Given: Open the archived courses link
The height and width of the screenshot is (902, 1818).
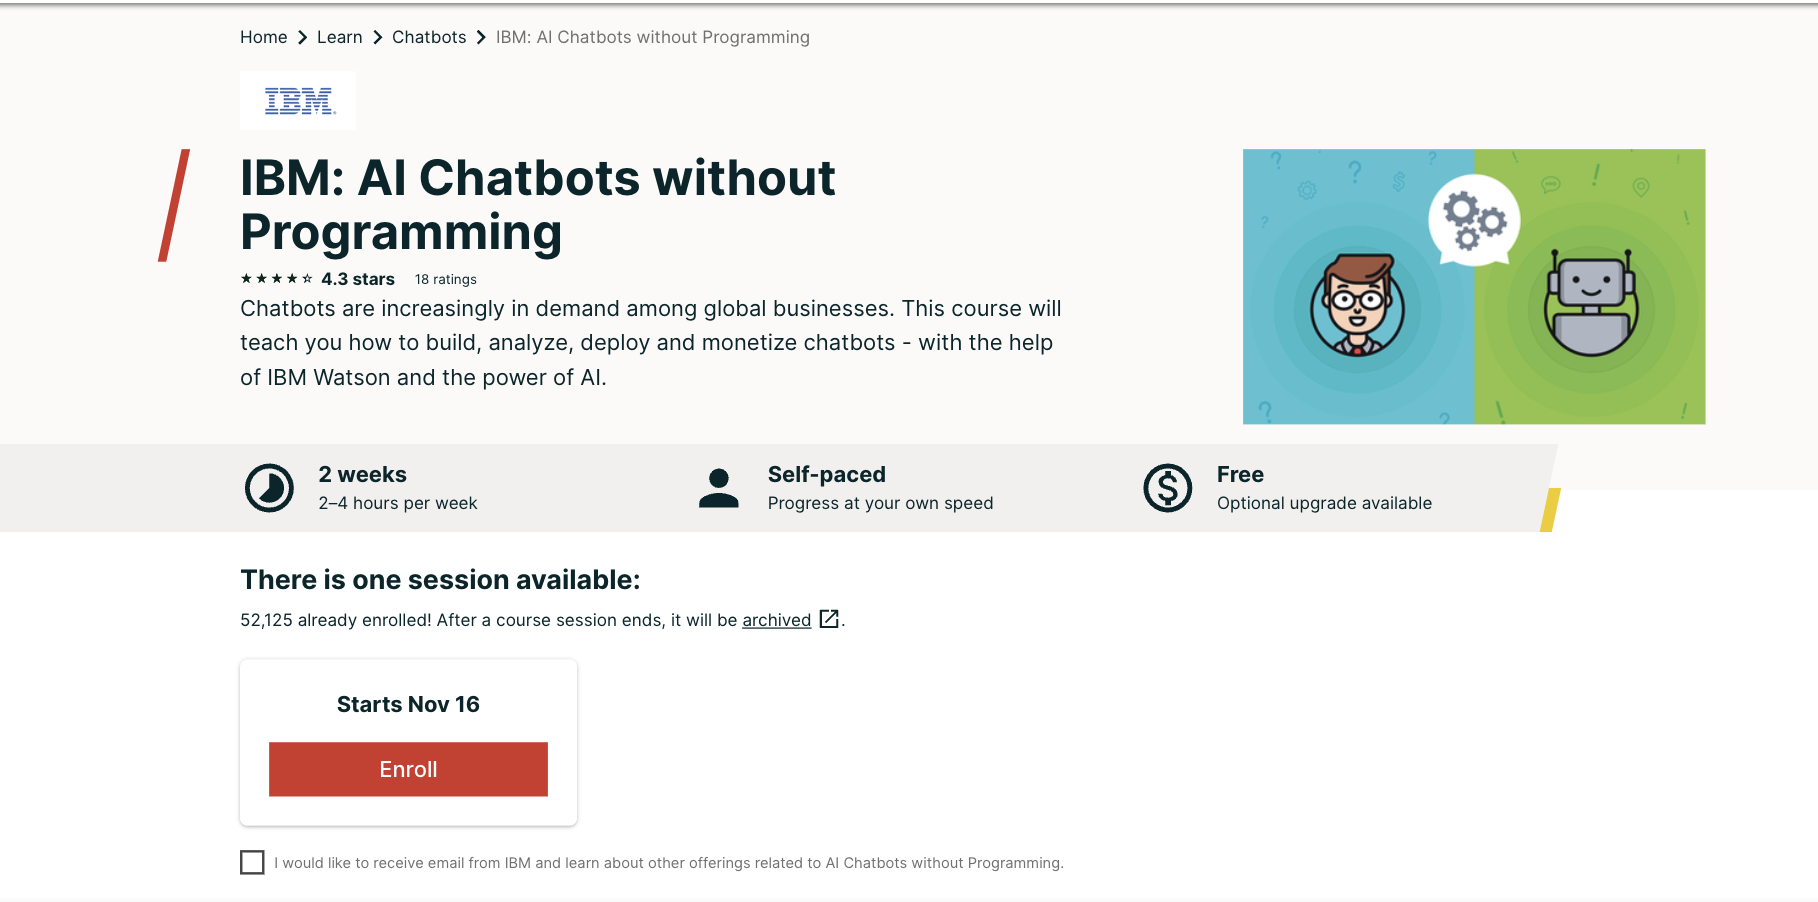Looking at the screenshot, I should pos(775,620).
